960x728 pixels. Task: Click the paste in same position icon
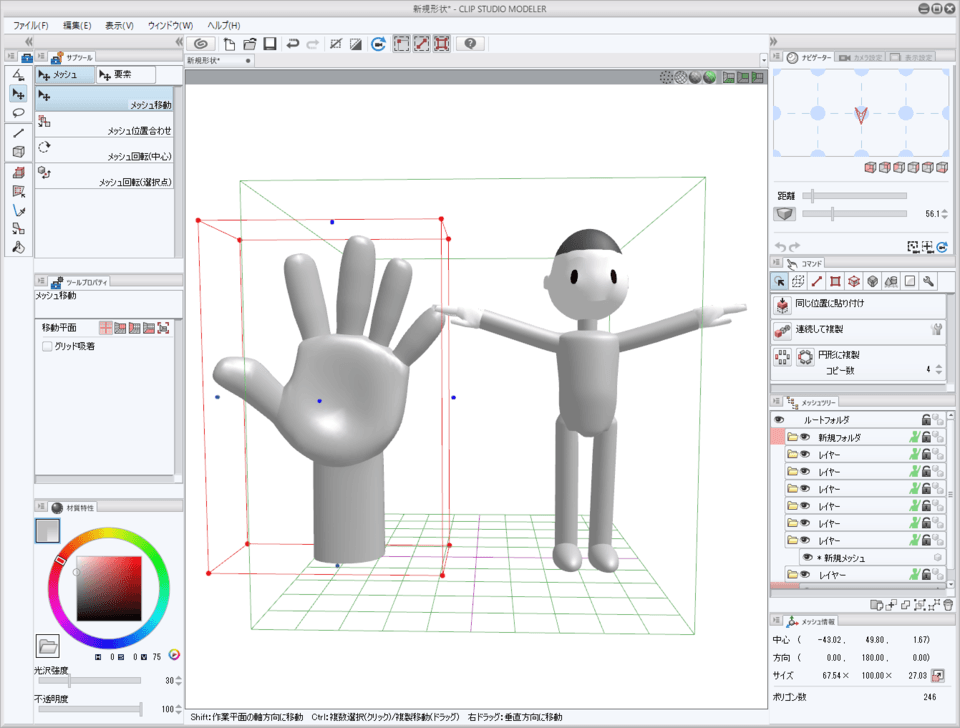782,304
